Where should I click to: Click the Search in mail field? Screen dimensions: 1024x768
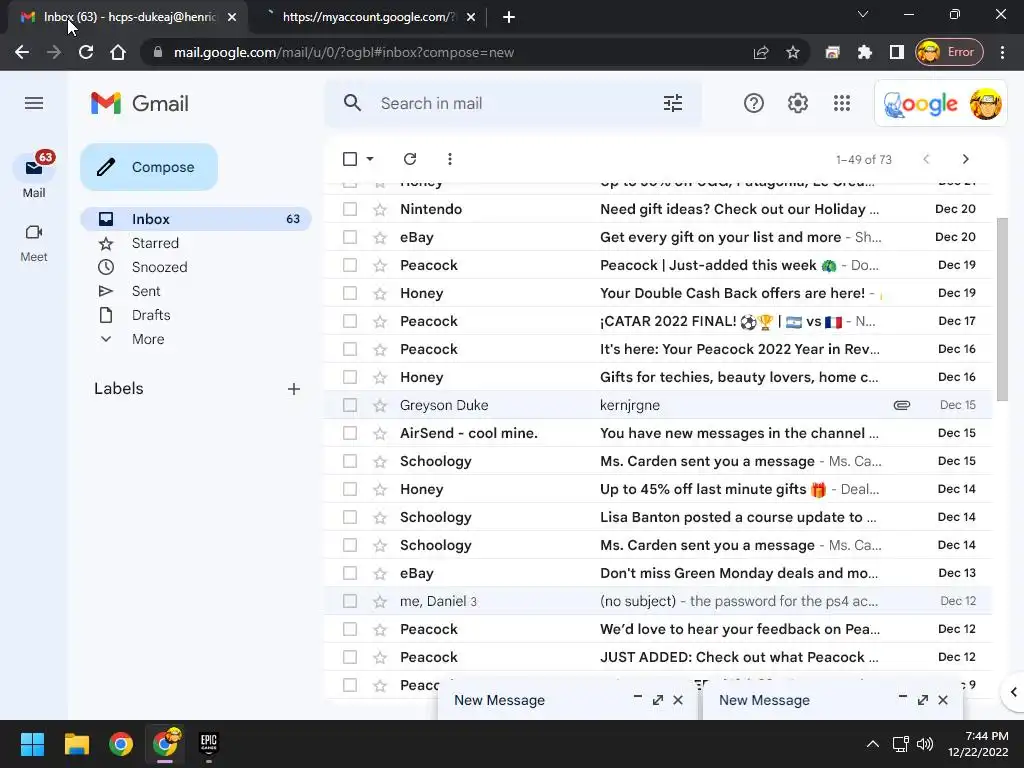click(x=513, y=103)
